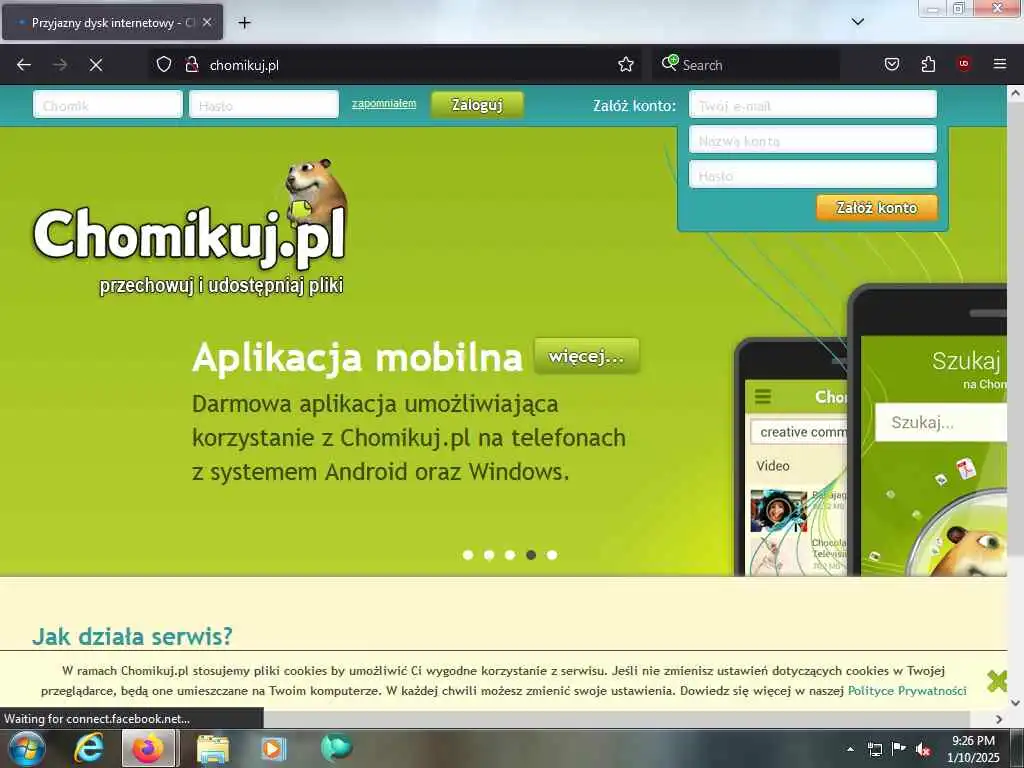Image resolution: width=1024 pixels, height=768 pixels.
Task: Select the Przyjazny dysk internetowy tab
Action: coord(112,22)
